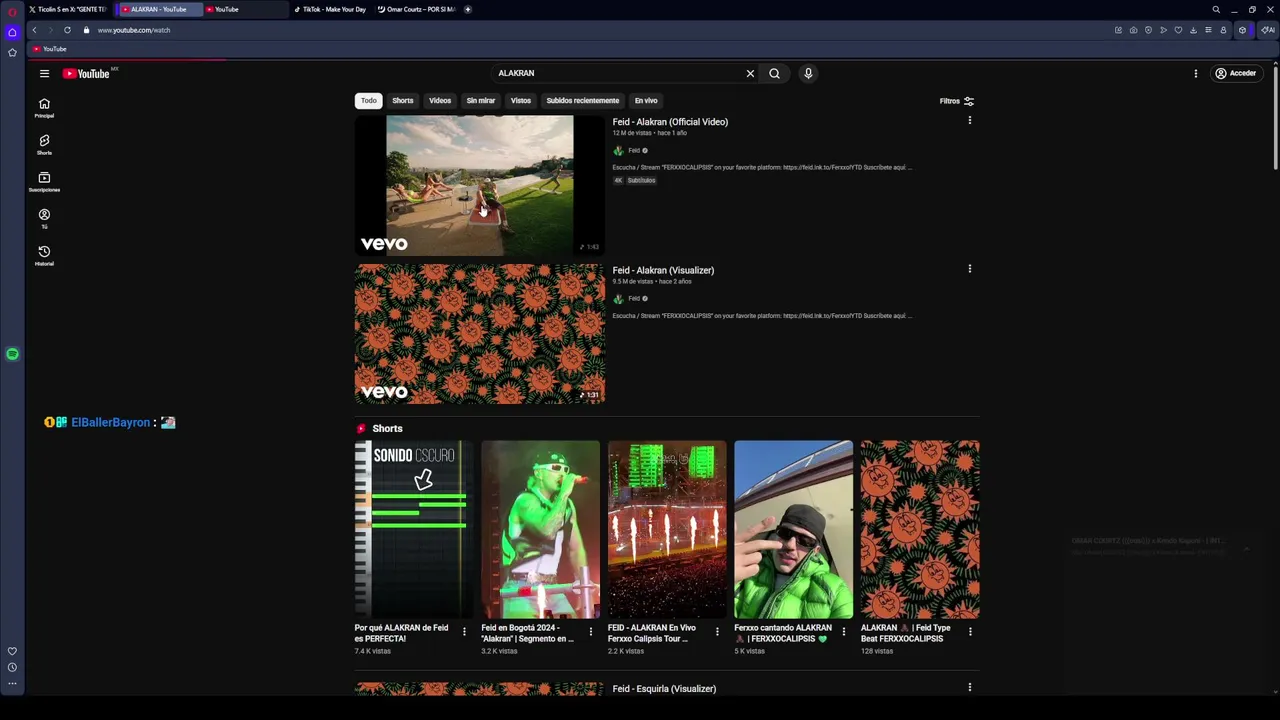
Task: Open FEID - ALAKRAN En Vivo short thumbnail
Action: (x=667, y=530)
